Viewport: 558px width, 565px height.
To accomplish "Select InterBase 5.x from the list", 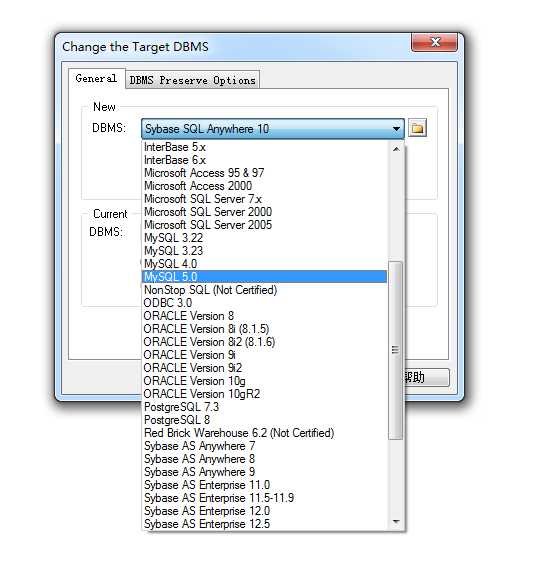I will 265,147.
